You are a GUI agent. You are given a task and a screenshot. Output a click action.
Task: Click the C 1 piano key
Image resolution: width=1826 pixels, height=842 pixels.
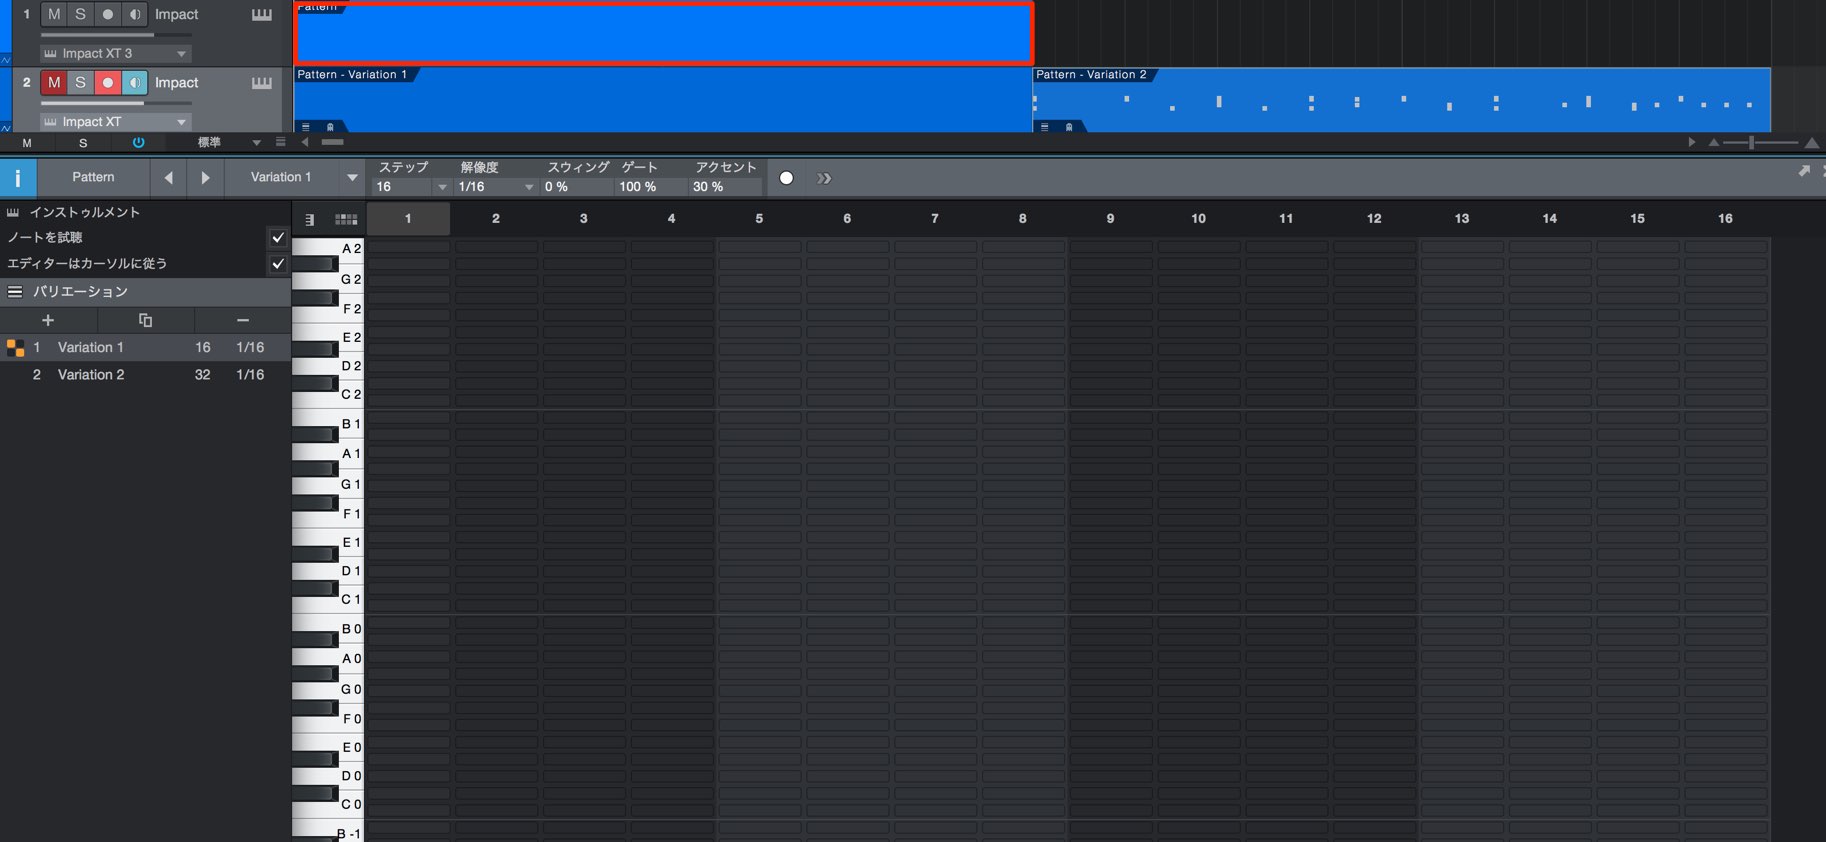coord(329,600)
